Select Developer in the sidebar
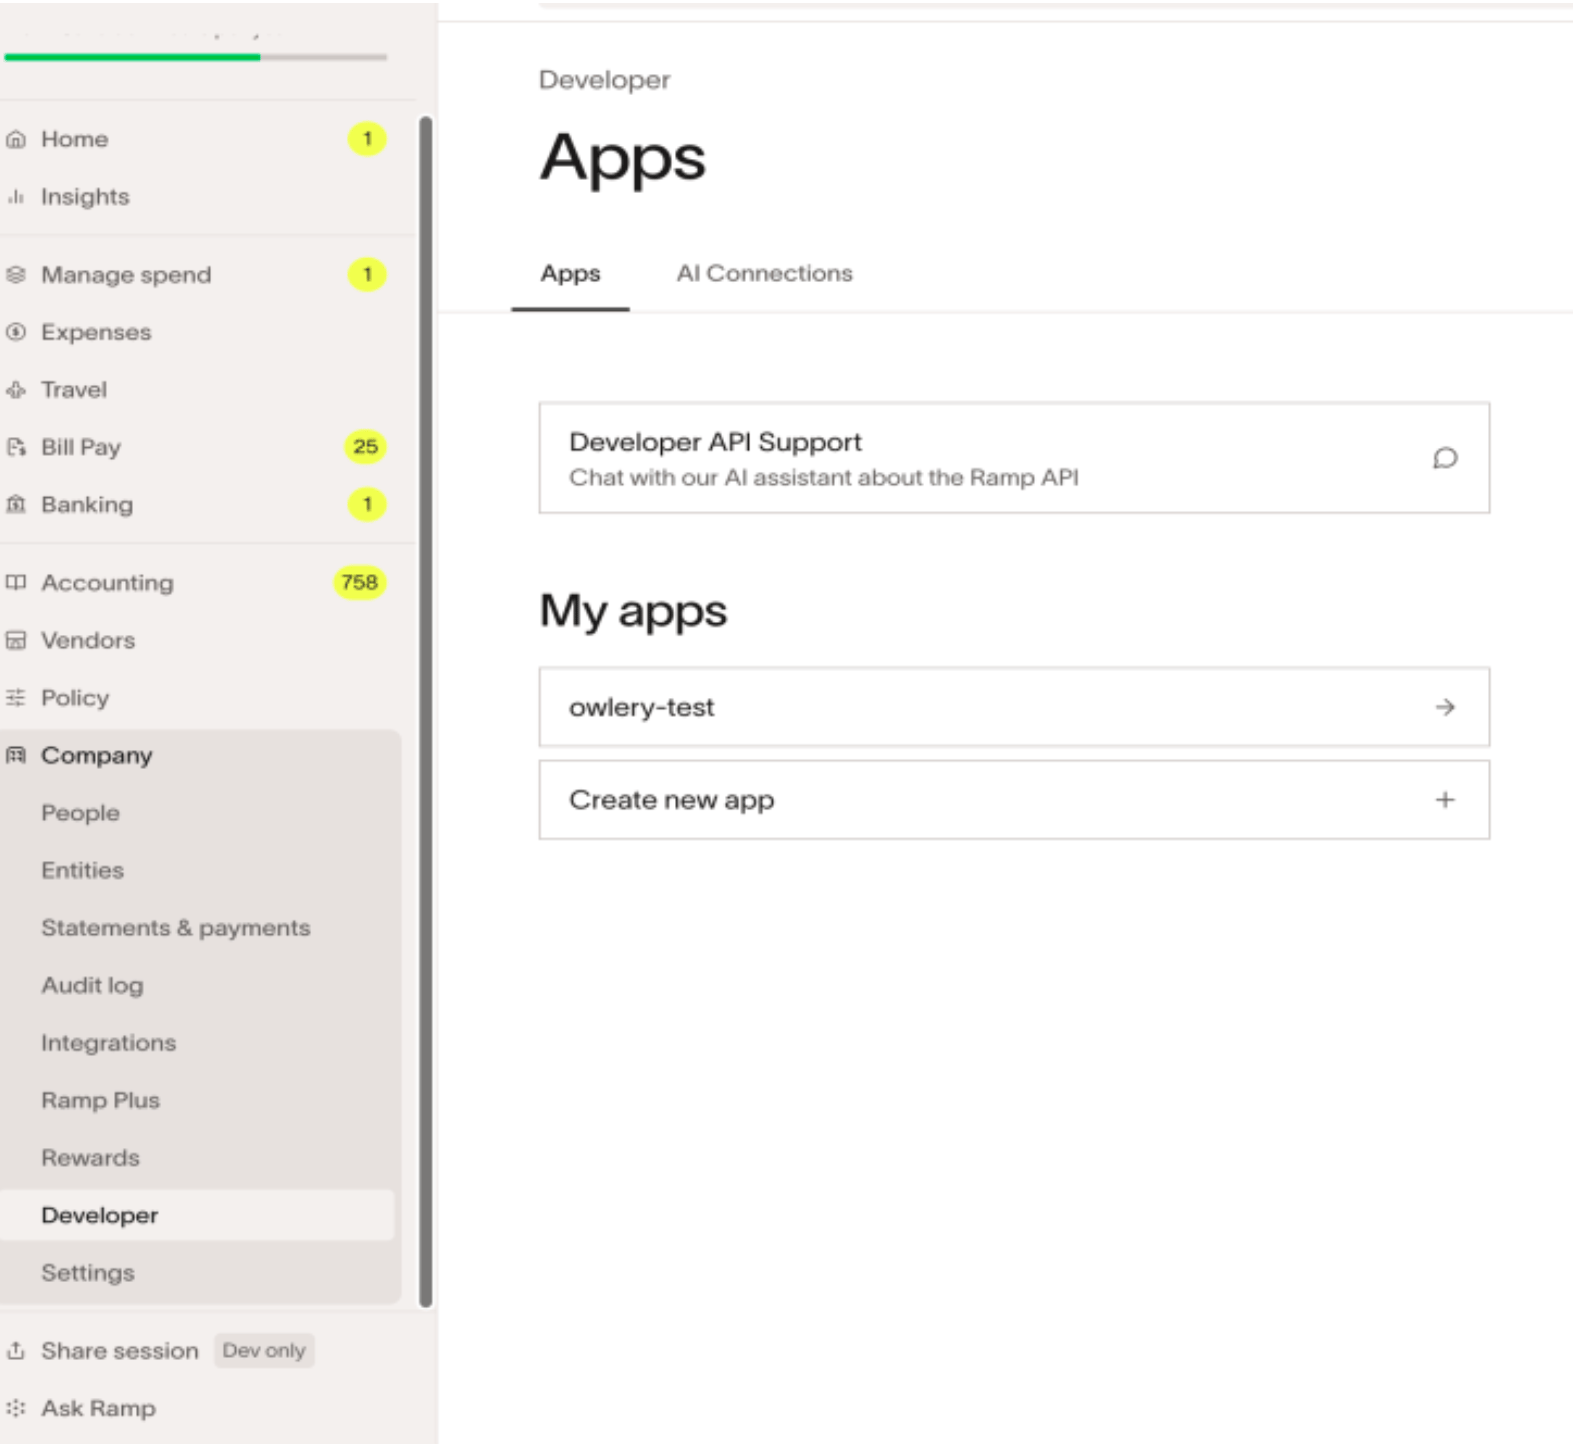The height and width of the screenshot is (1444, 1578). 196,1215
